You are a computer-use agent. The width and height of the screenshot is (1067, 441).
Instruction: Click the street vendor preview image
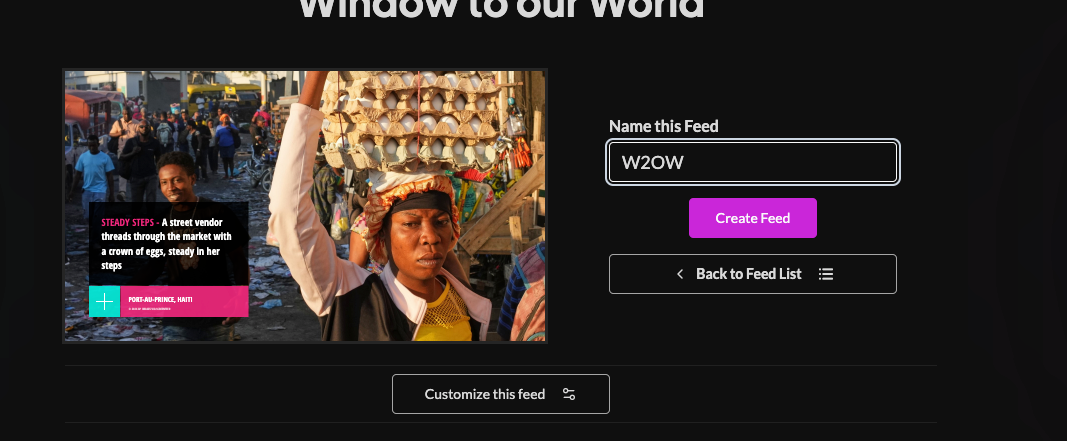305,206
